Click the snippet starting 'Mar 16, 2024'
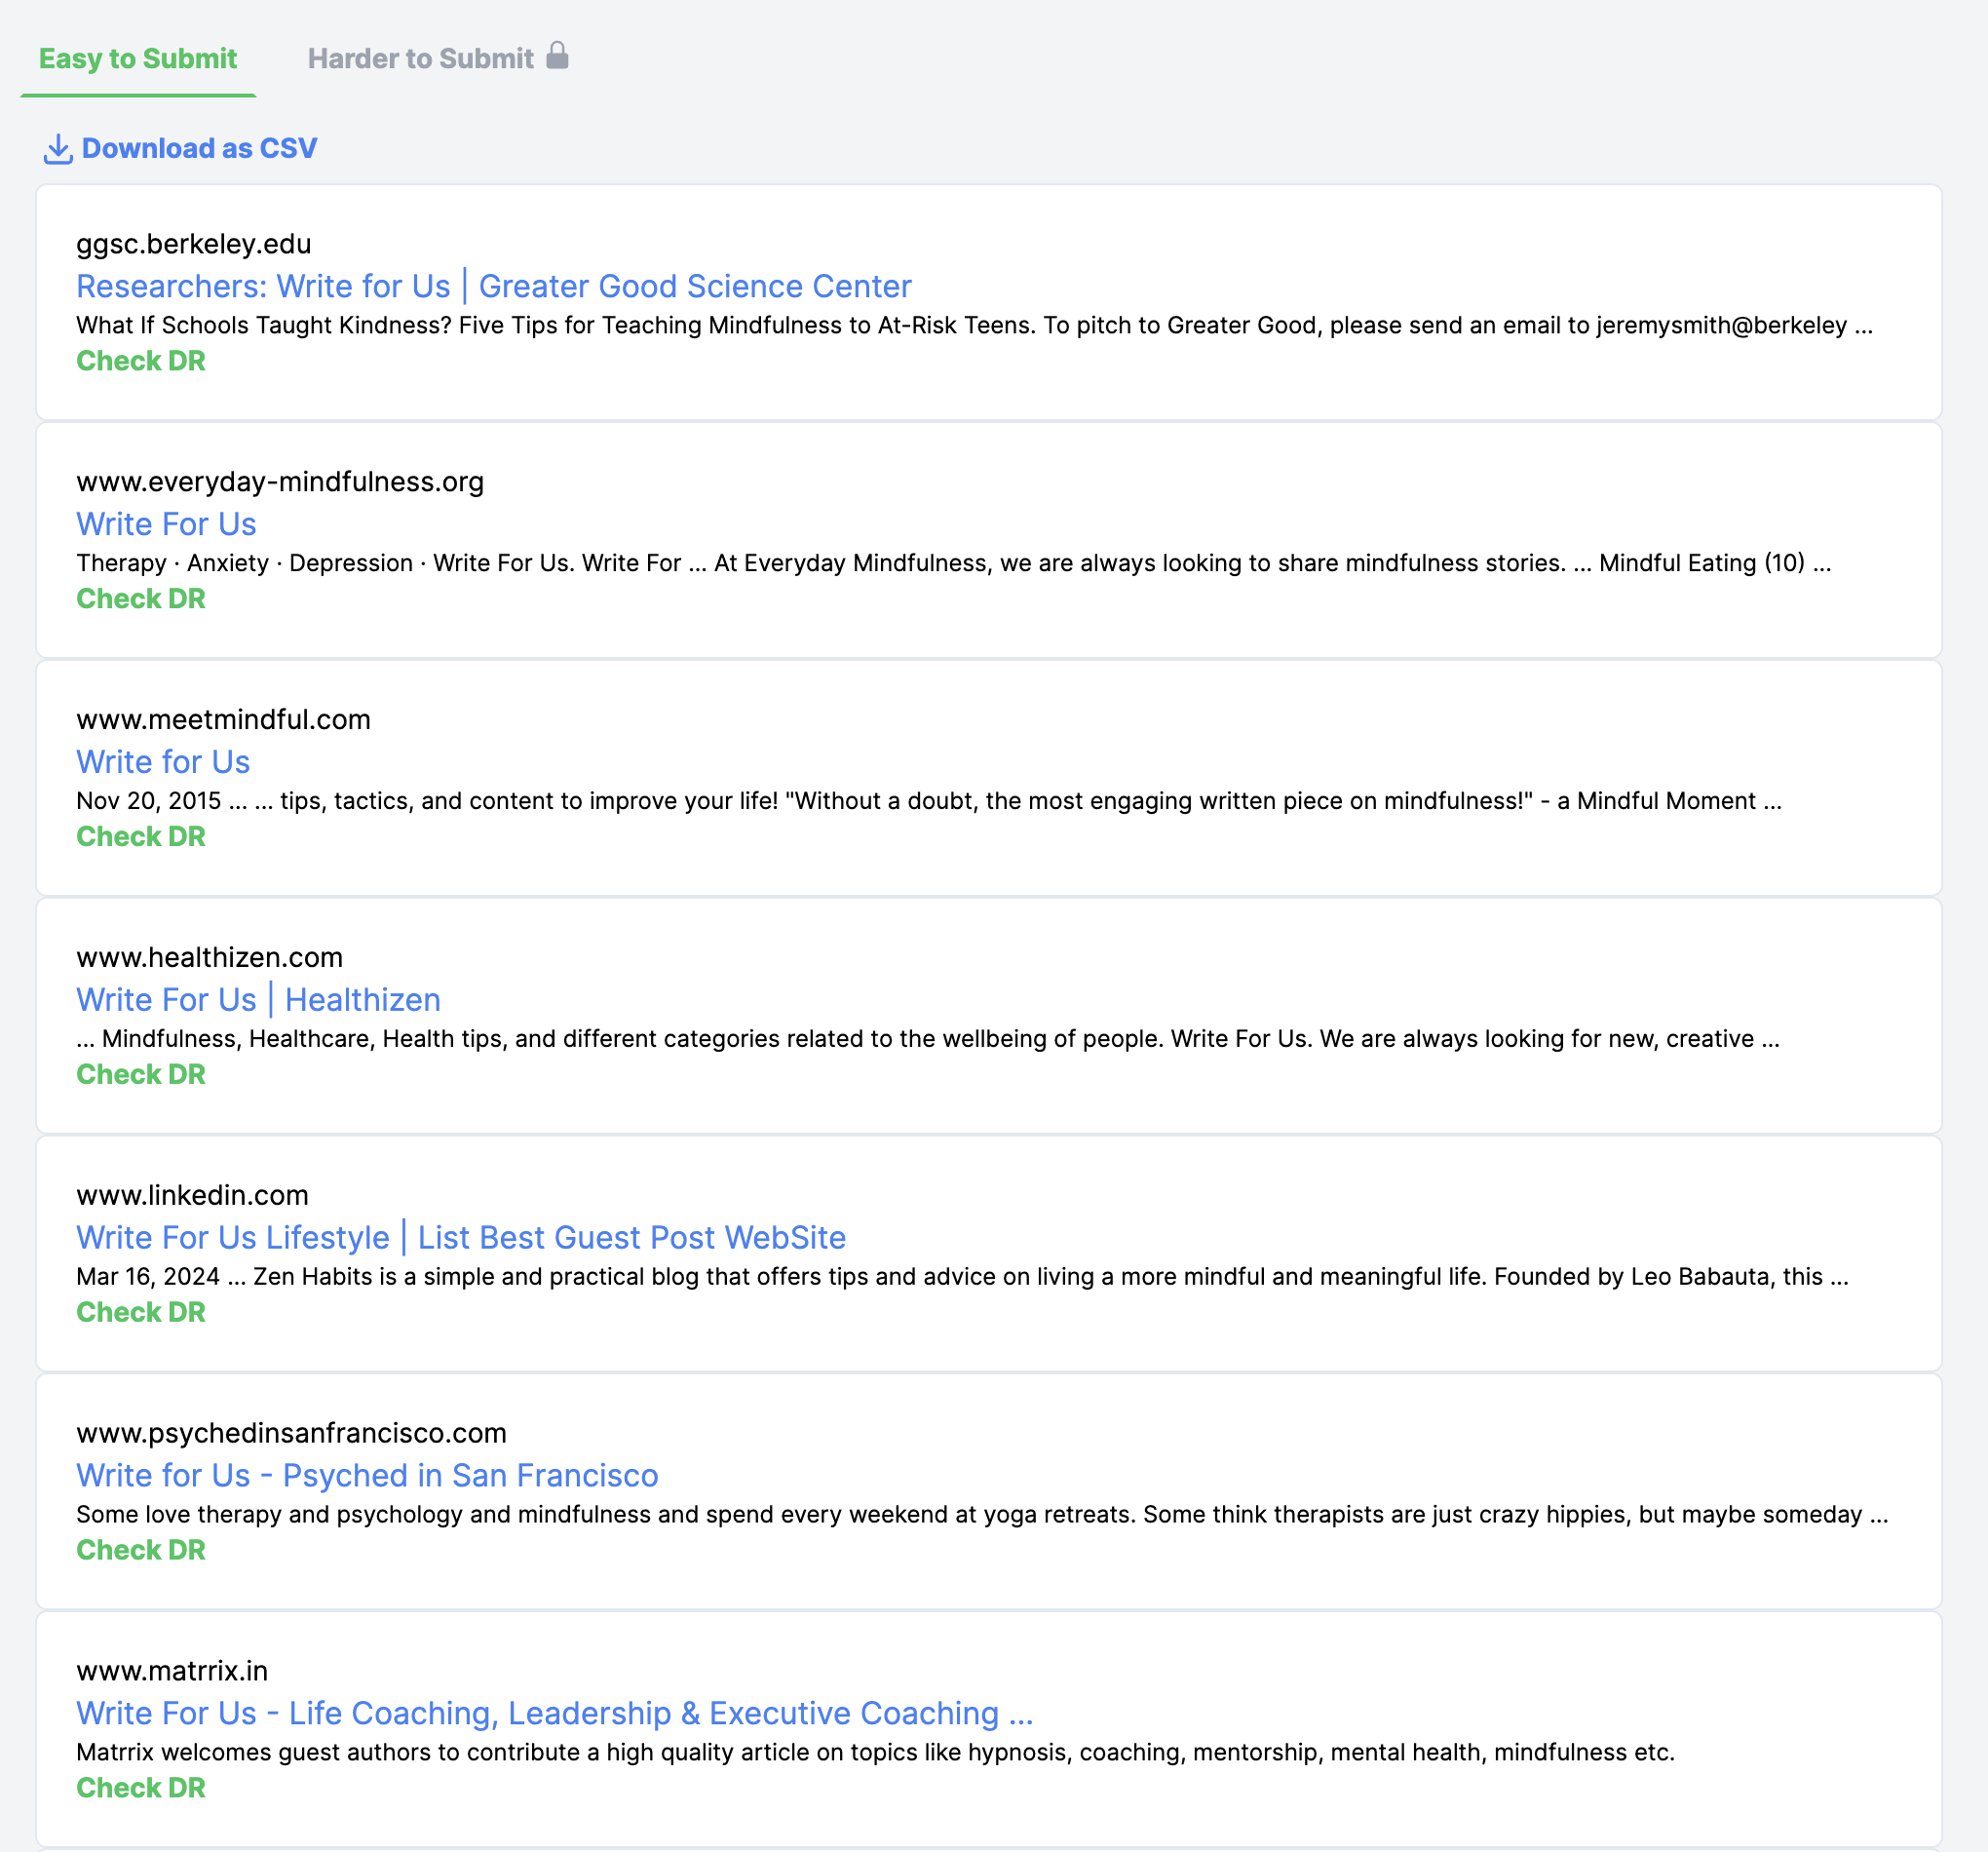The height and width of the screenshot is (1852, 1988). [x=963, y=1278]
